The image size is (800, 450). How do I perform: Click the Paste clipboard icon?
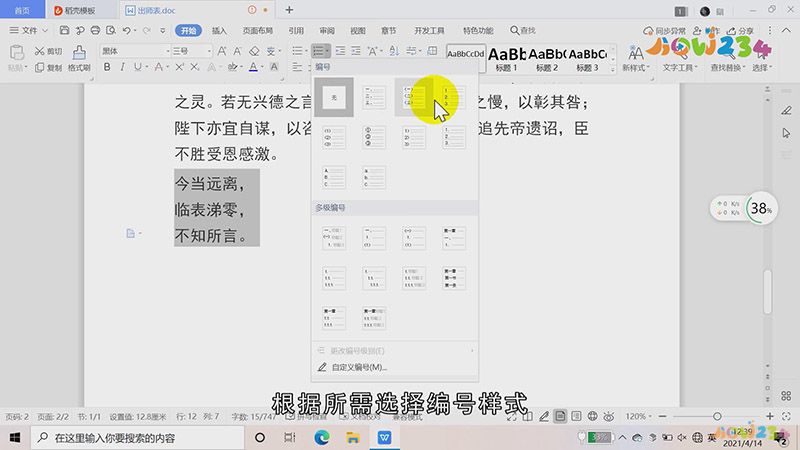click(x=17, y=52)
